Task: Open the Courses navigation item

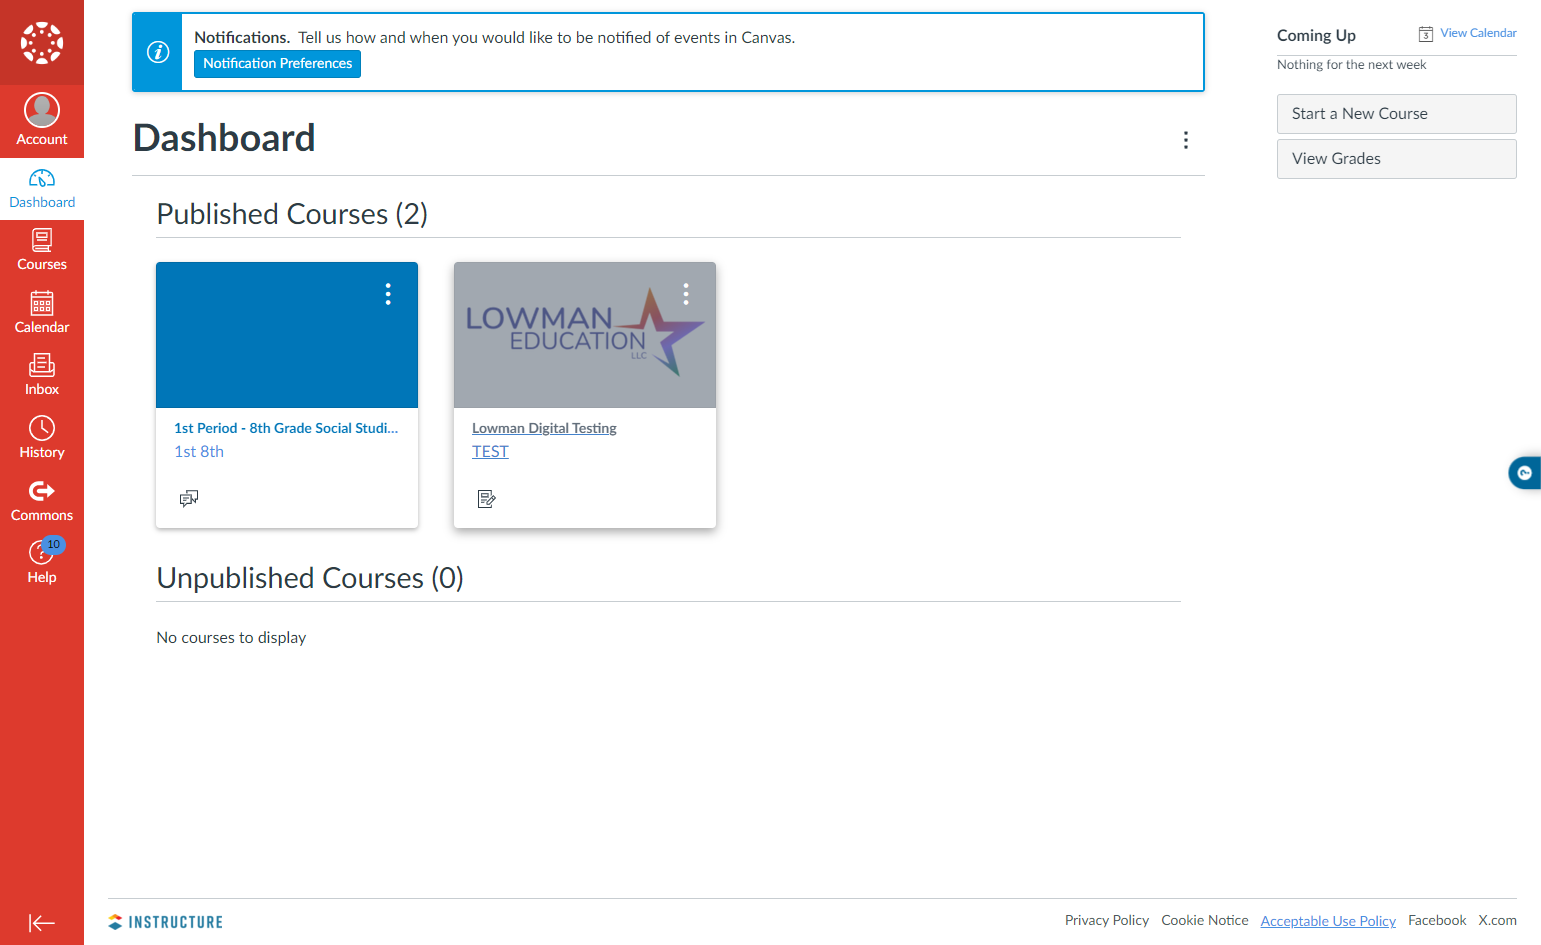Action: click(42, 251)
